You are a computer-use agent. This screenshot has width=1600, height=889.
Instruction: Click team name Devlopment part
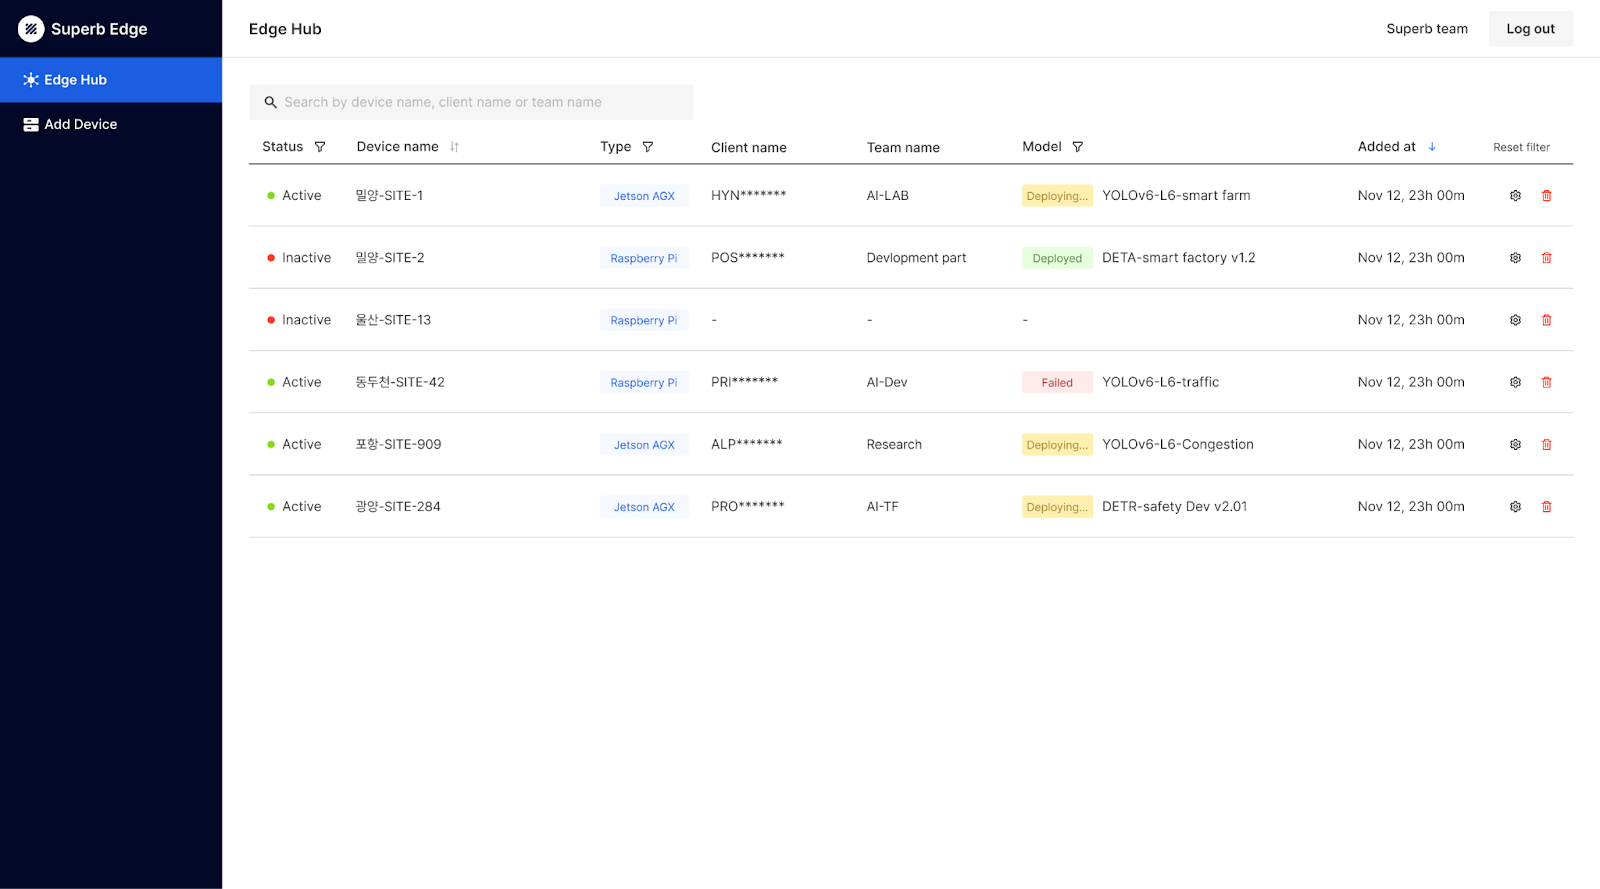[916, 258]
